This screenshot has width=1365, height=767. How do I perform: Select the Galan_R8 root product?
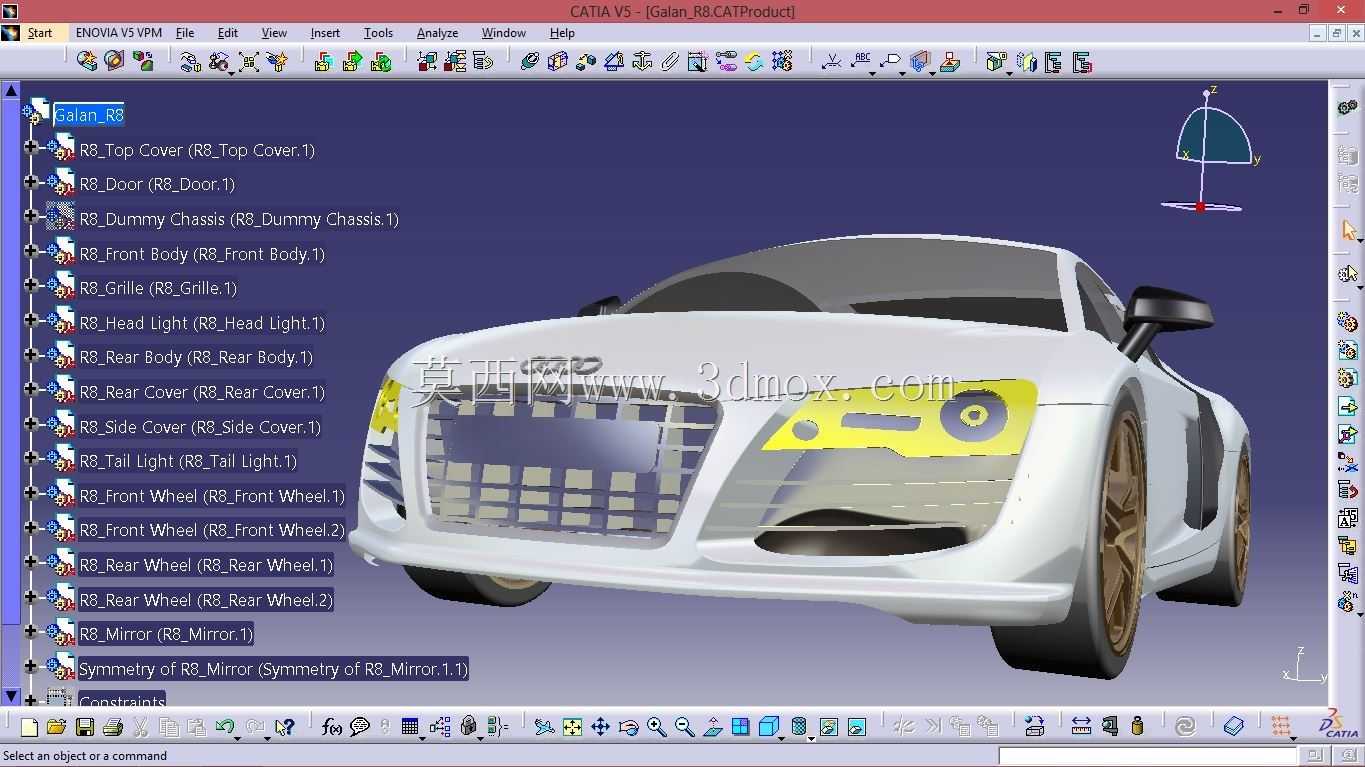coord(89,115)
